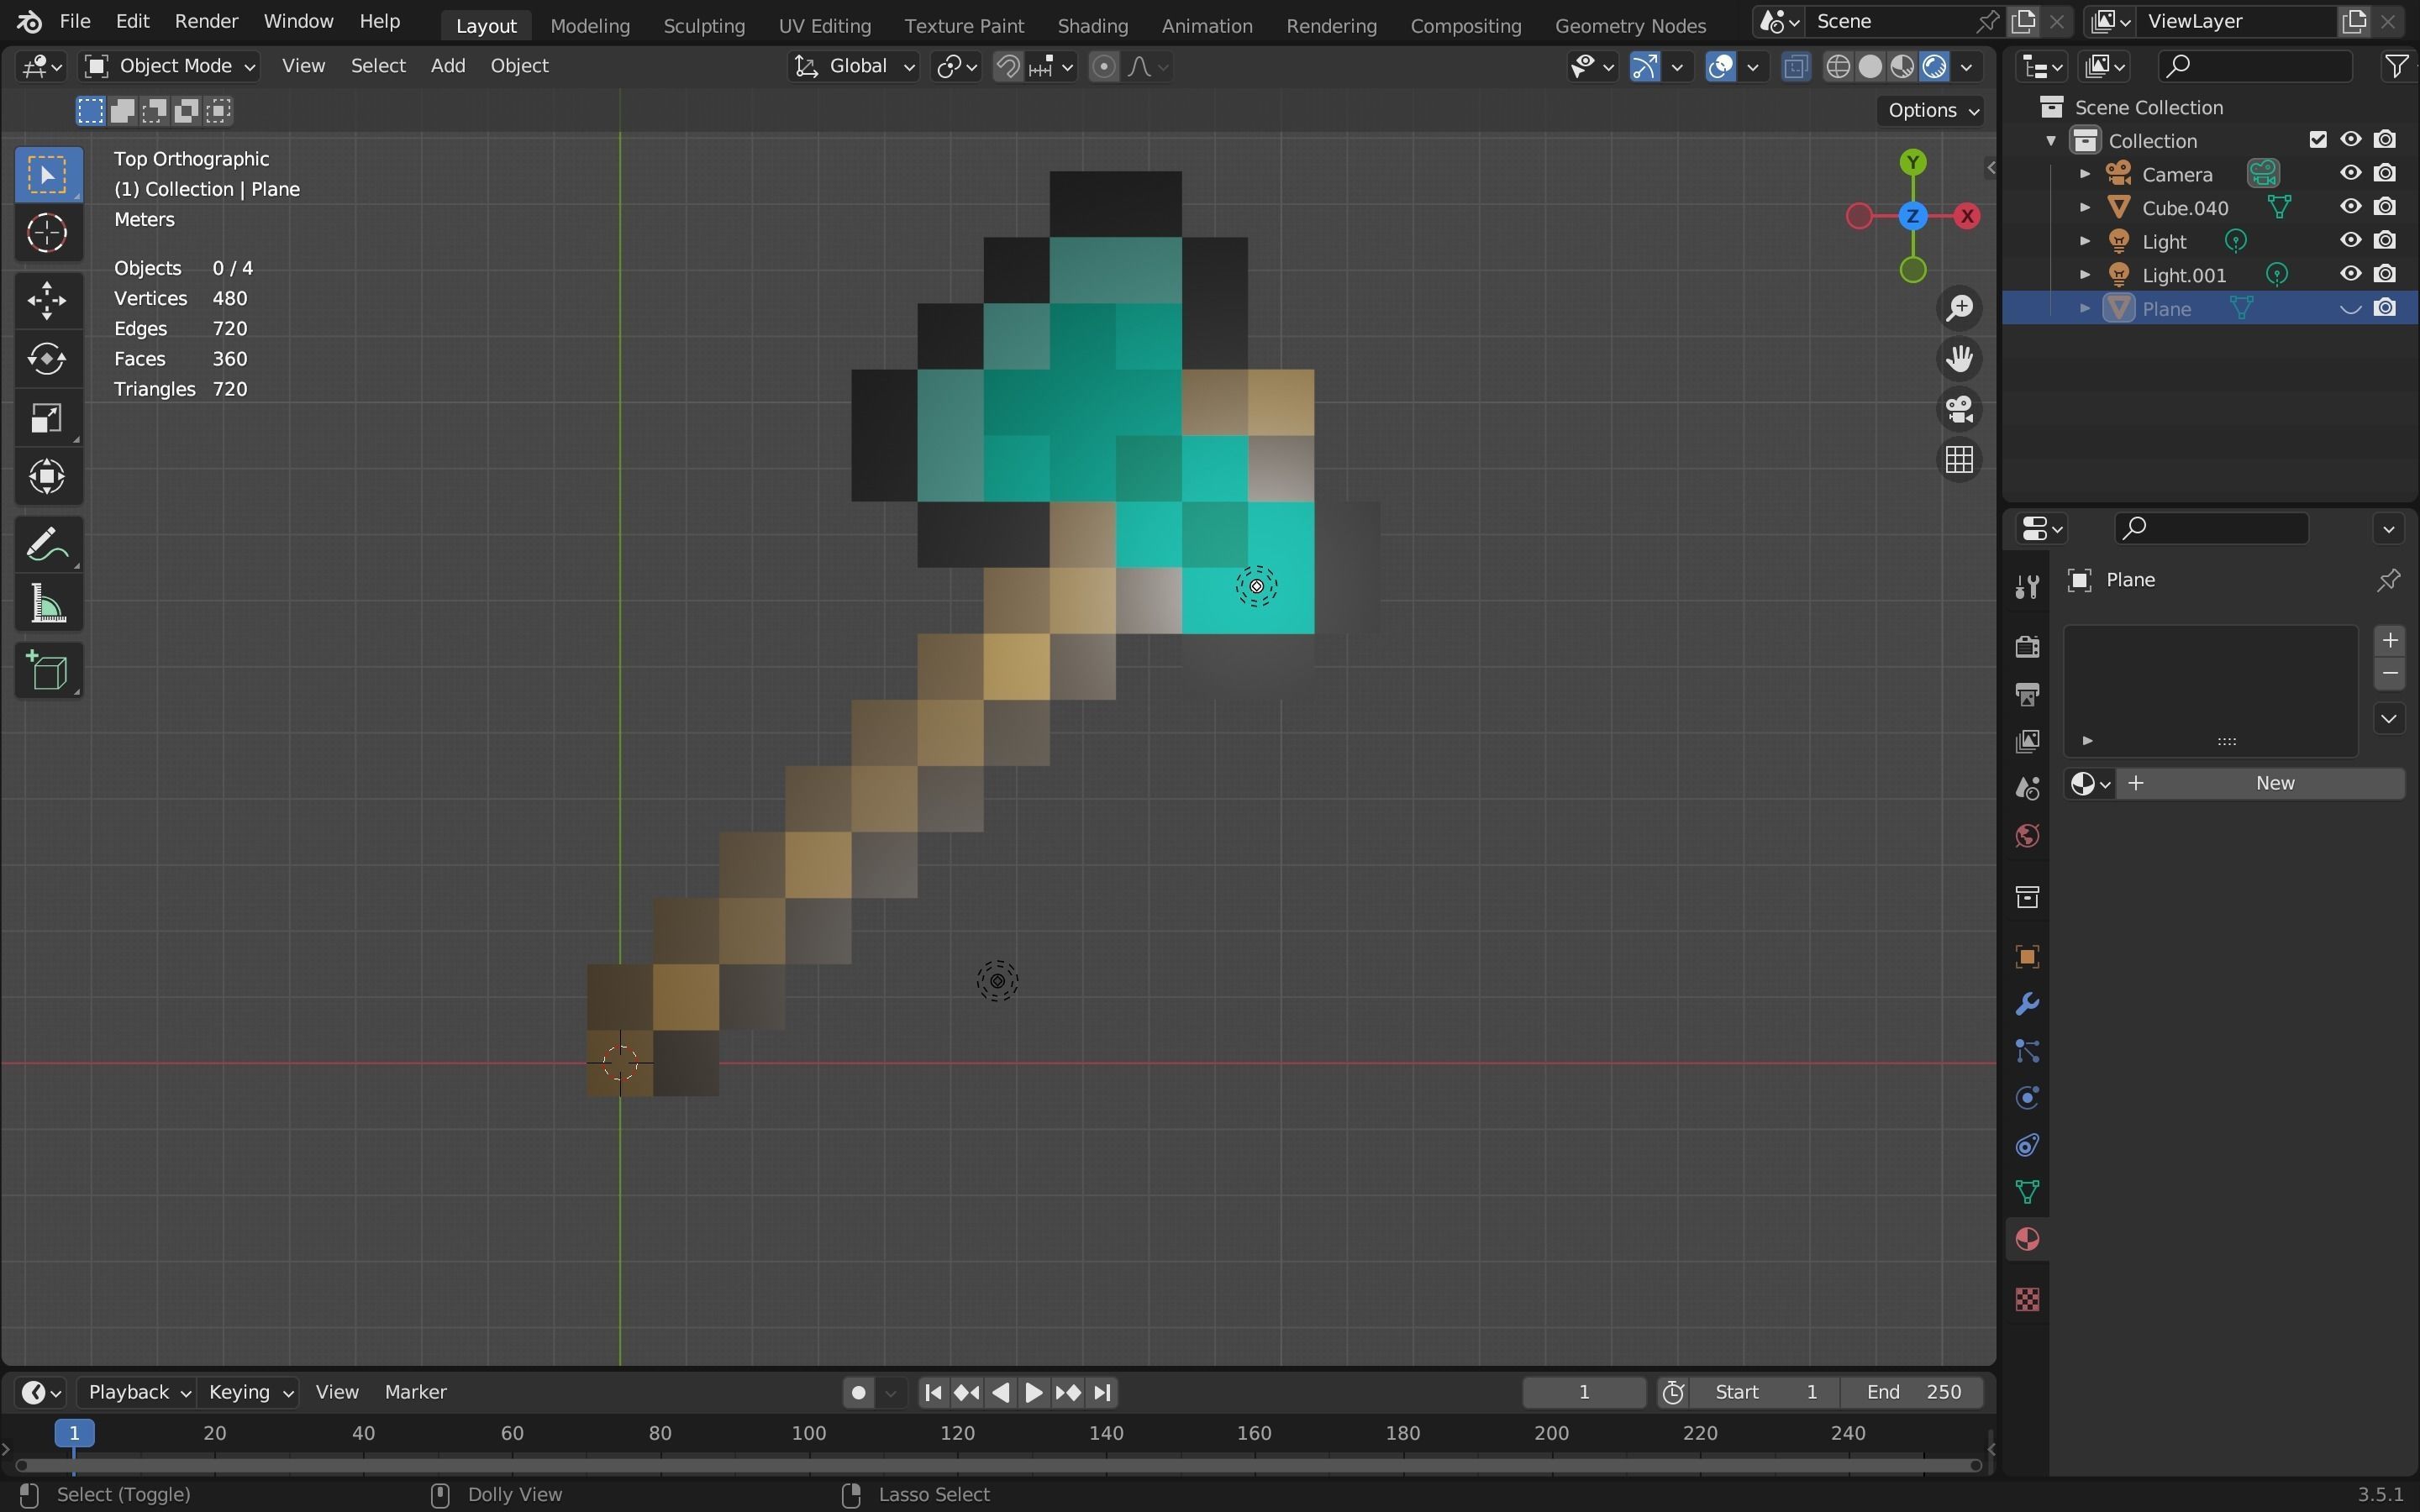Click the Zoom view gizmo icon

coord(1959,308)
